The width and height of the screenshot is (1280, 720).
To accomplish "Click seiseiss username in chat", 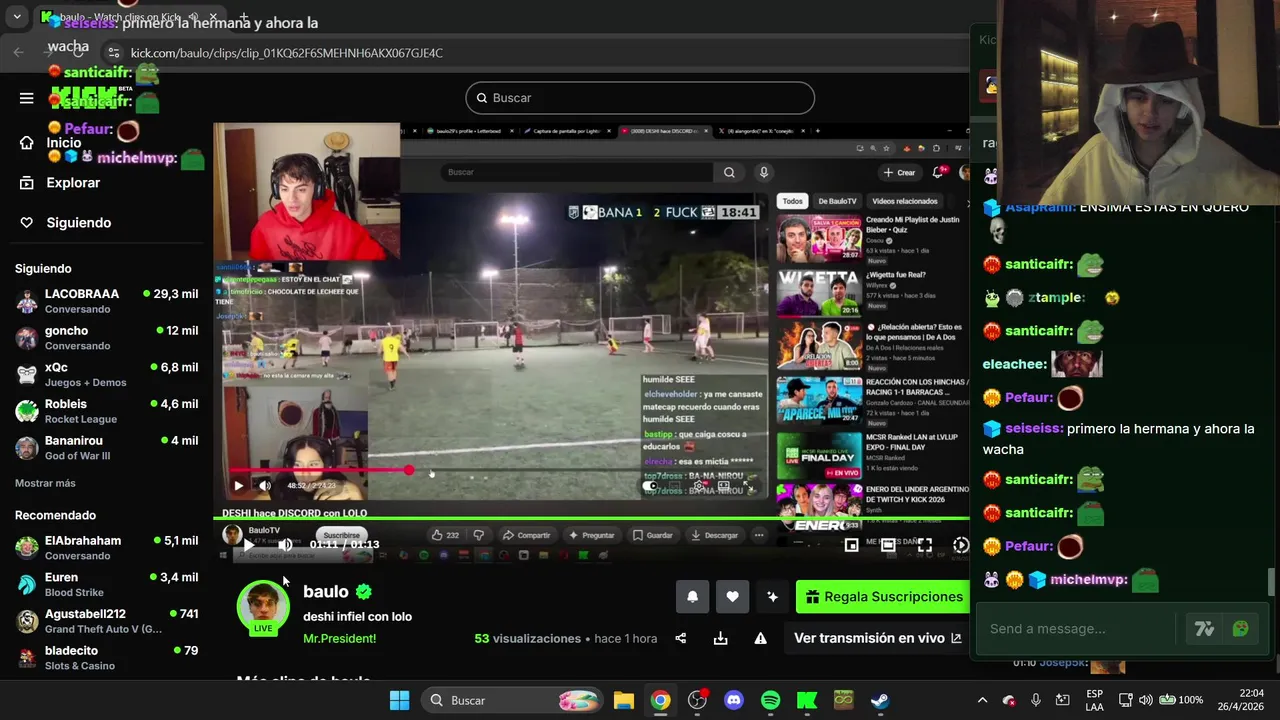I will [x=1034, y=429].
